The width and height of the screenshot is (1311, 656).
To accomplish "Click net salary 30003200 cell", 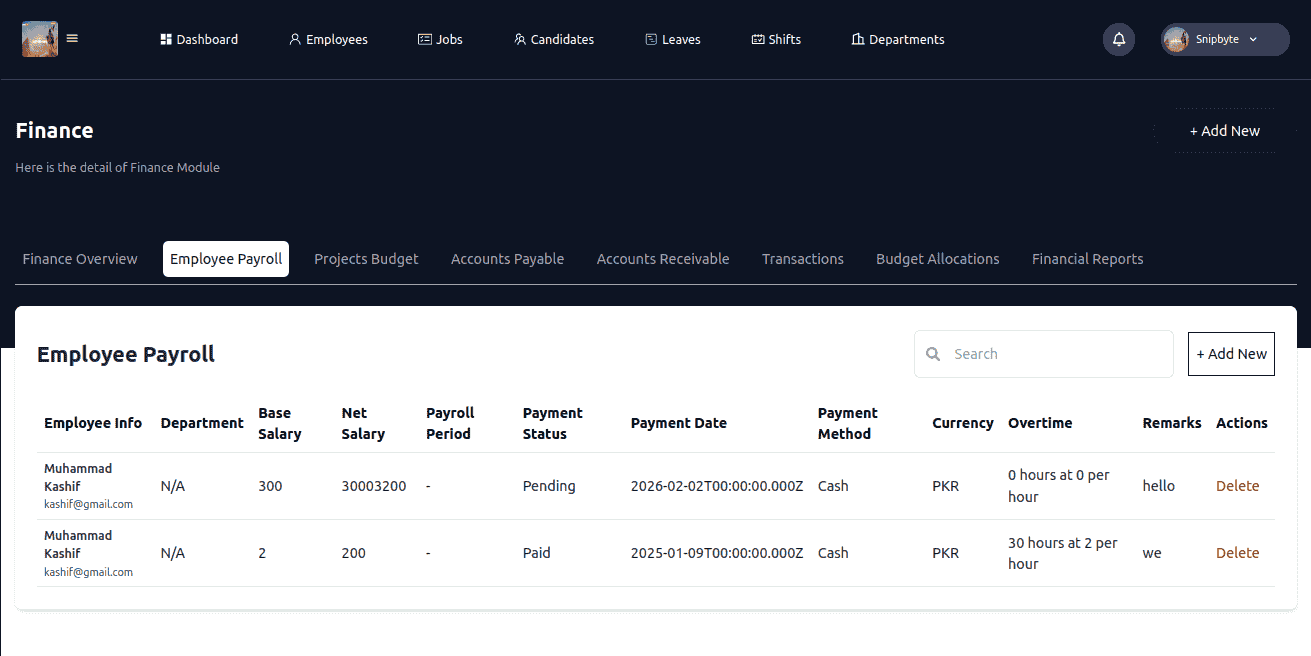I will [374, 486].
